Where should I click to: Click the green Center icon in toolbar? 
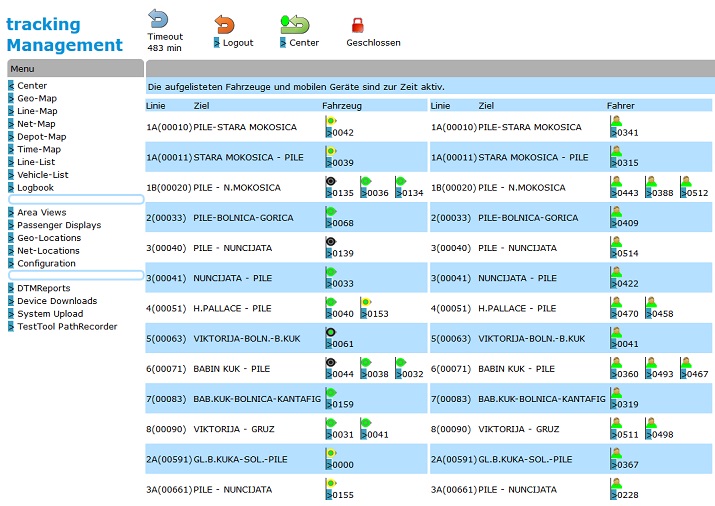(x=295, y=24)
